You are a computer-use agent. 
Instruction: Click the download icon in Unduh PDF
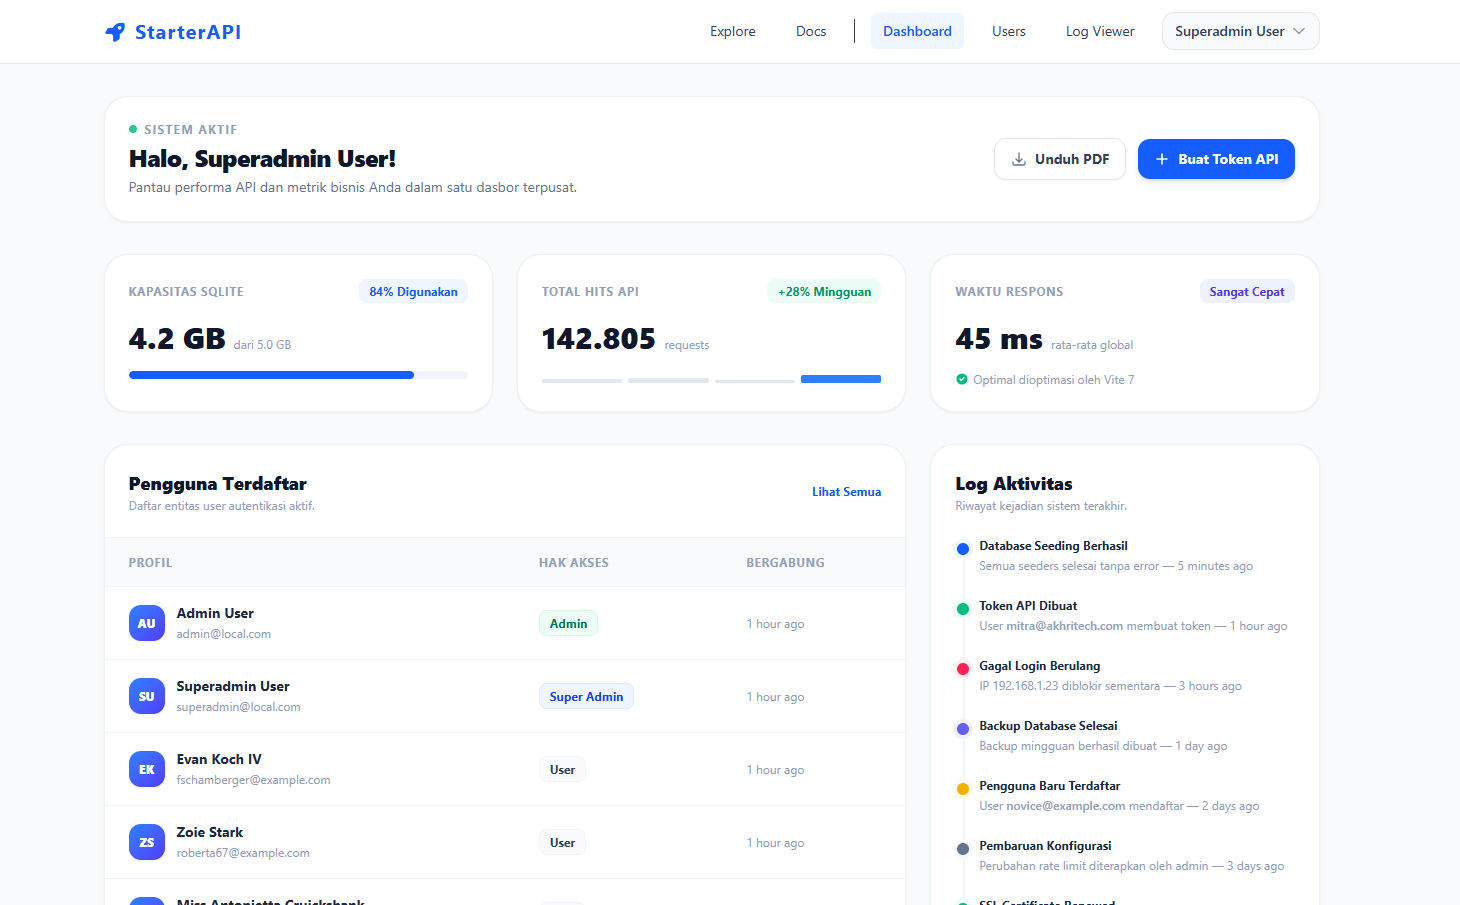click(1019, 159)
